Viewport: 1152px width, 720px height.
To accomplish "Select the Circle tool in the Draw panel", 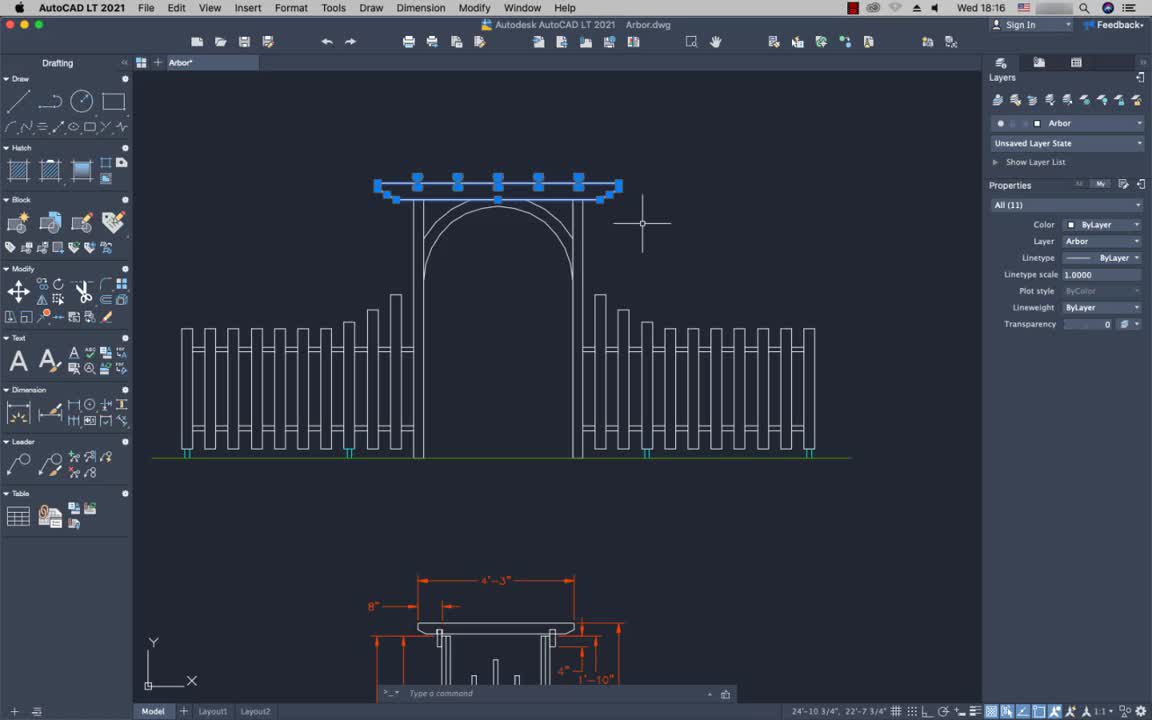I will 82,101.
